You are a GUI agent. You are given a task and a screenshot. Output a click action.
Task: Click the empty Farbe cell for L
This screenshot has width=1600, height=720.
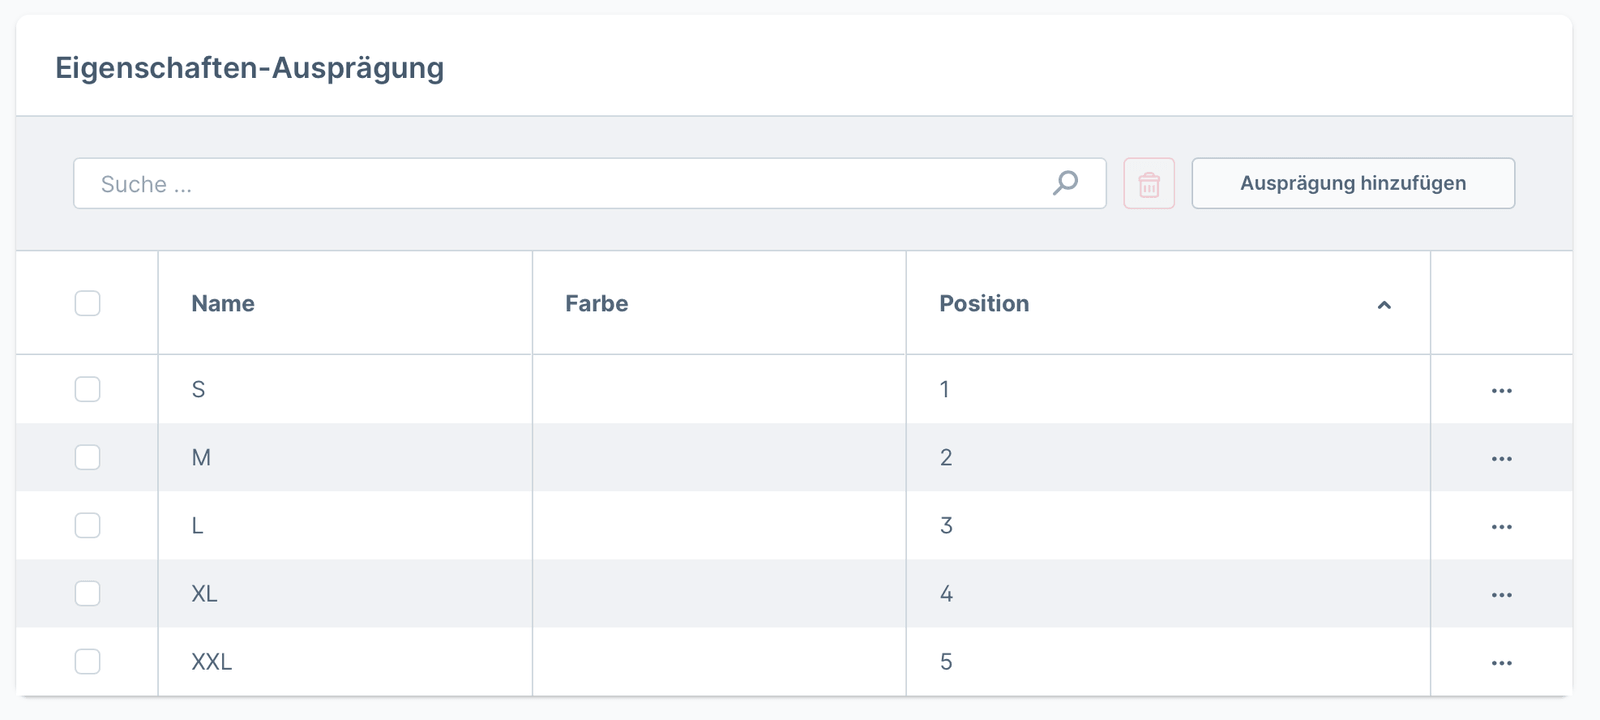[x=718, y=526]
